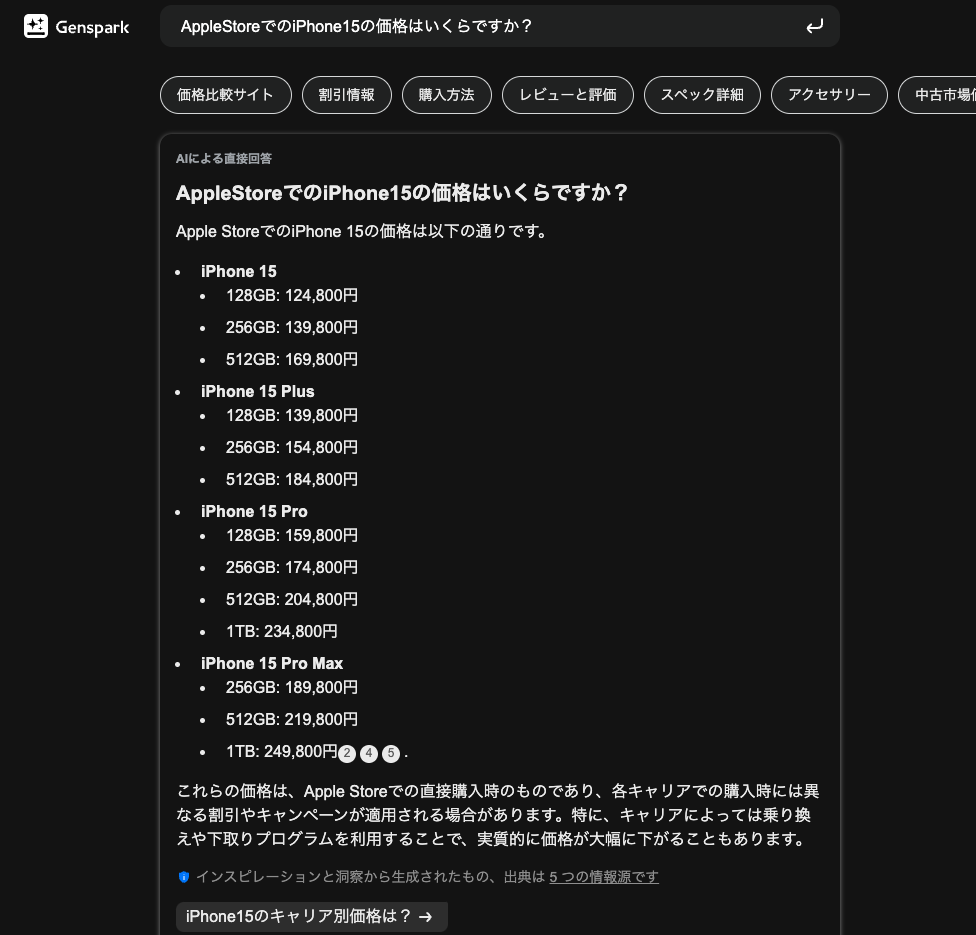
Task: Submit the query via the enter arrow icon
Action: pyautogui.click(x=815, y=26)
